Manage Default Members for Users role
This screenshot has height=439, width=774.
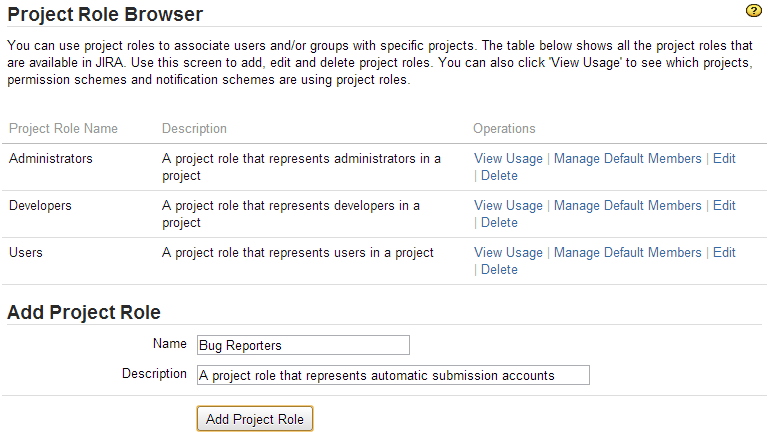click(627, 252)
